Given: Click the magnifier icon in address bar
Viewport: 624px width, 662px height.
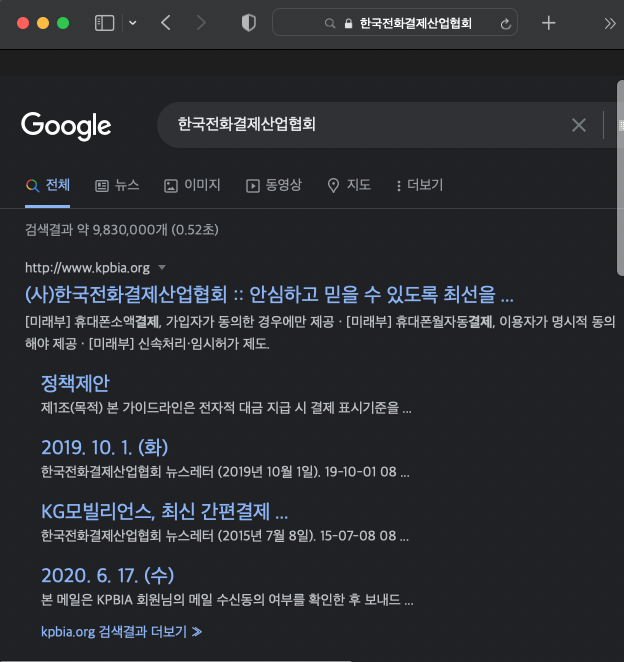Looking at the screenshot, I should pos(330,23).
